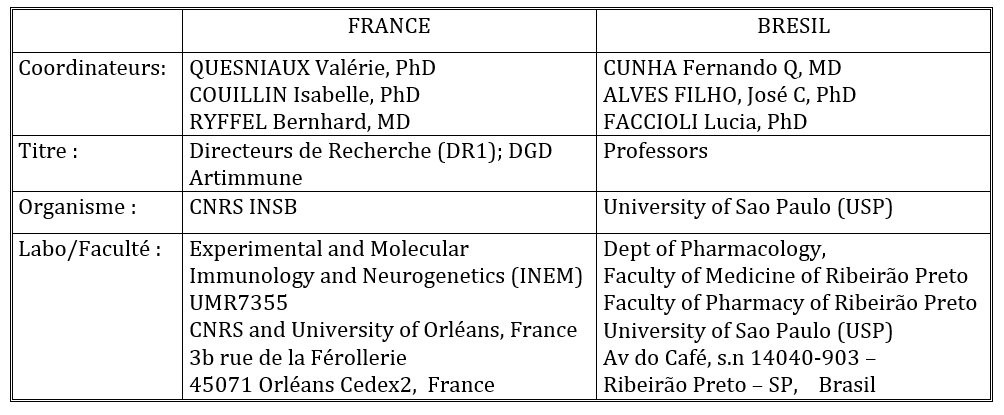
Task: Click the name RYFFEL Bernhard, MD
Action: [299, 122]
